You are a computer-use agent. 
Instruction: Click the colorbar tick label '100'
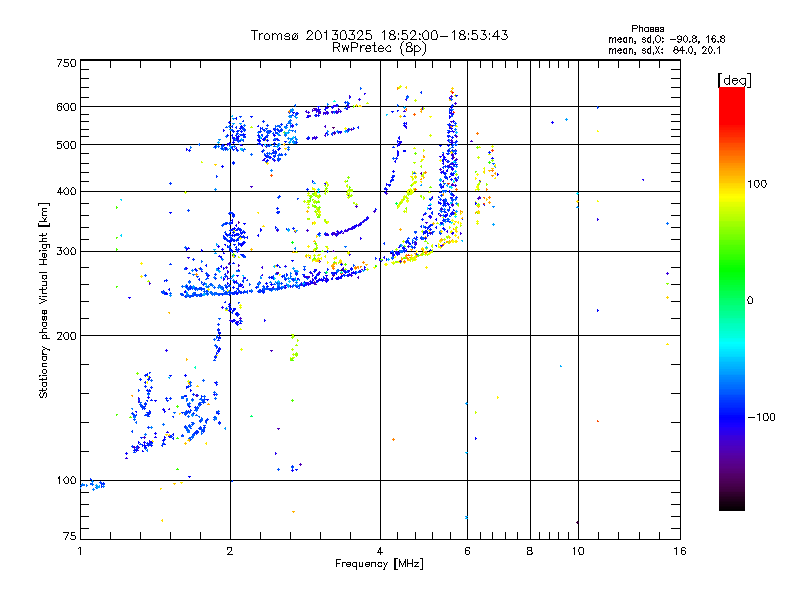[x=757, y=184]
